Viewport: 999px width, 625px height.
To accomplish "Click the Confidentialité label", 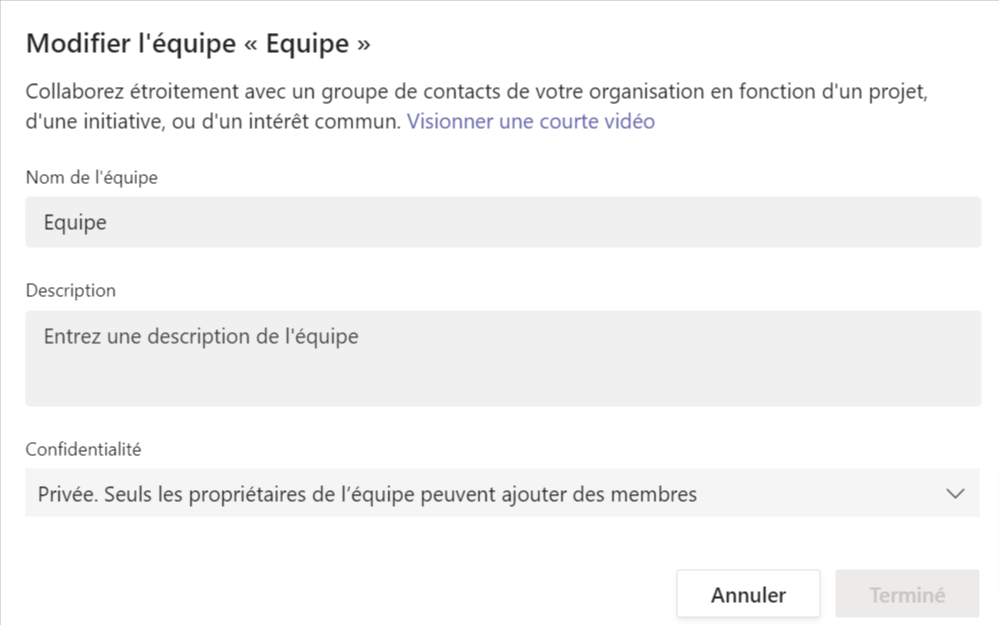I will click(x=83, y=449).
